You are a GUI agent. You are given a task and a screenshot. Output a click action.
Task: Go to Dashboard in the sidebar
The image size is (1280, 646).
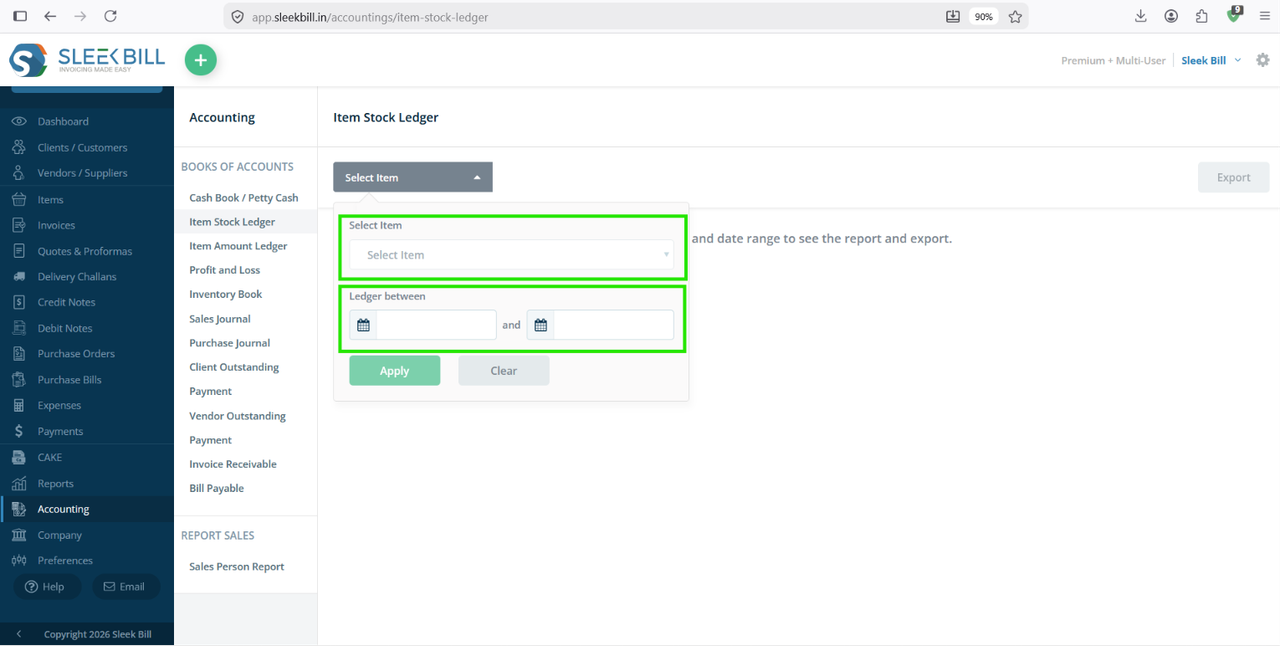(63, 121)
